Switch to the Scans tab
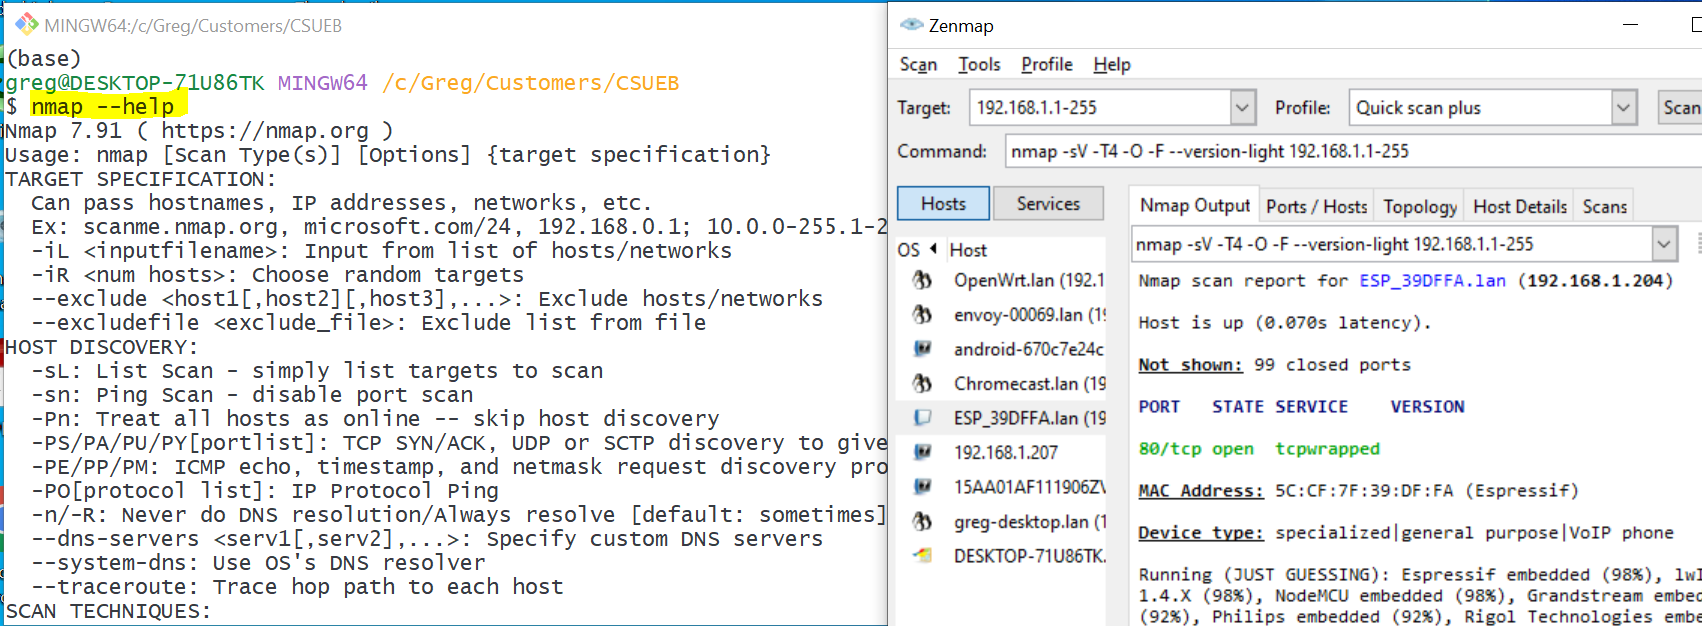This screenshot has height=626, width=1702. pyautogui.click(x=1605, y=207)
